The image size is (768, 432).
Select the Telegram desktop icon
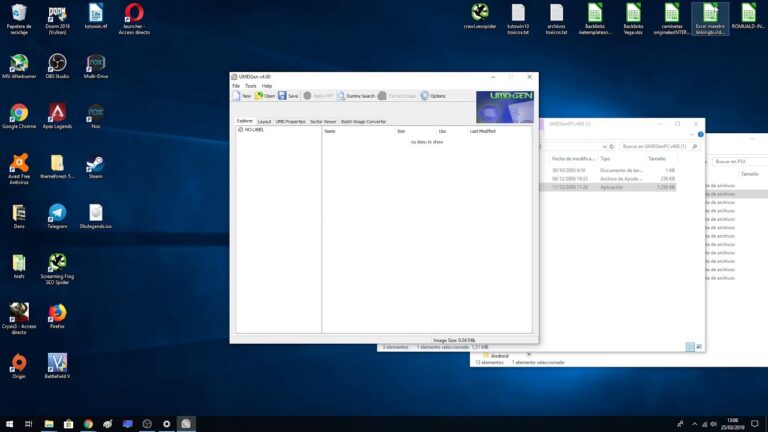click(57, 213)
